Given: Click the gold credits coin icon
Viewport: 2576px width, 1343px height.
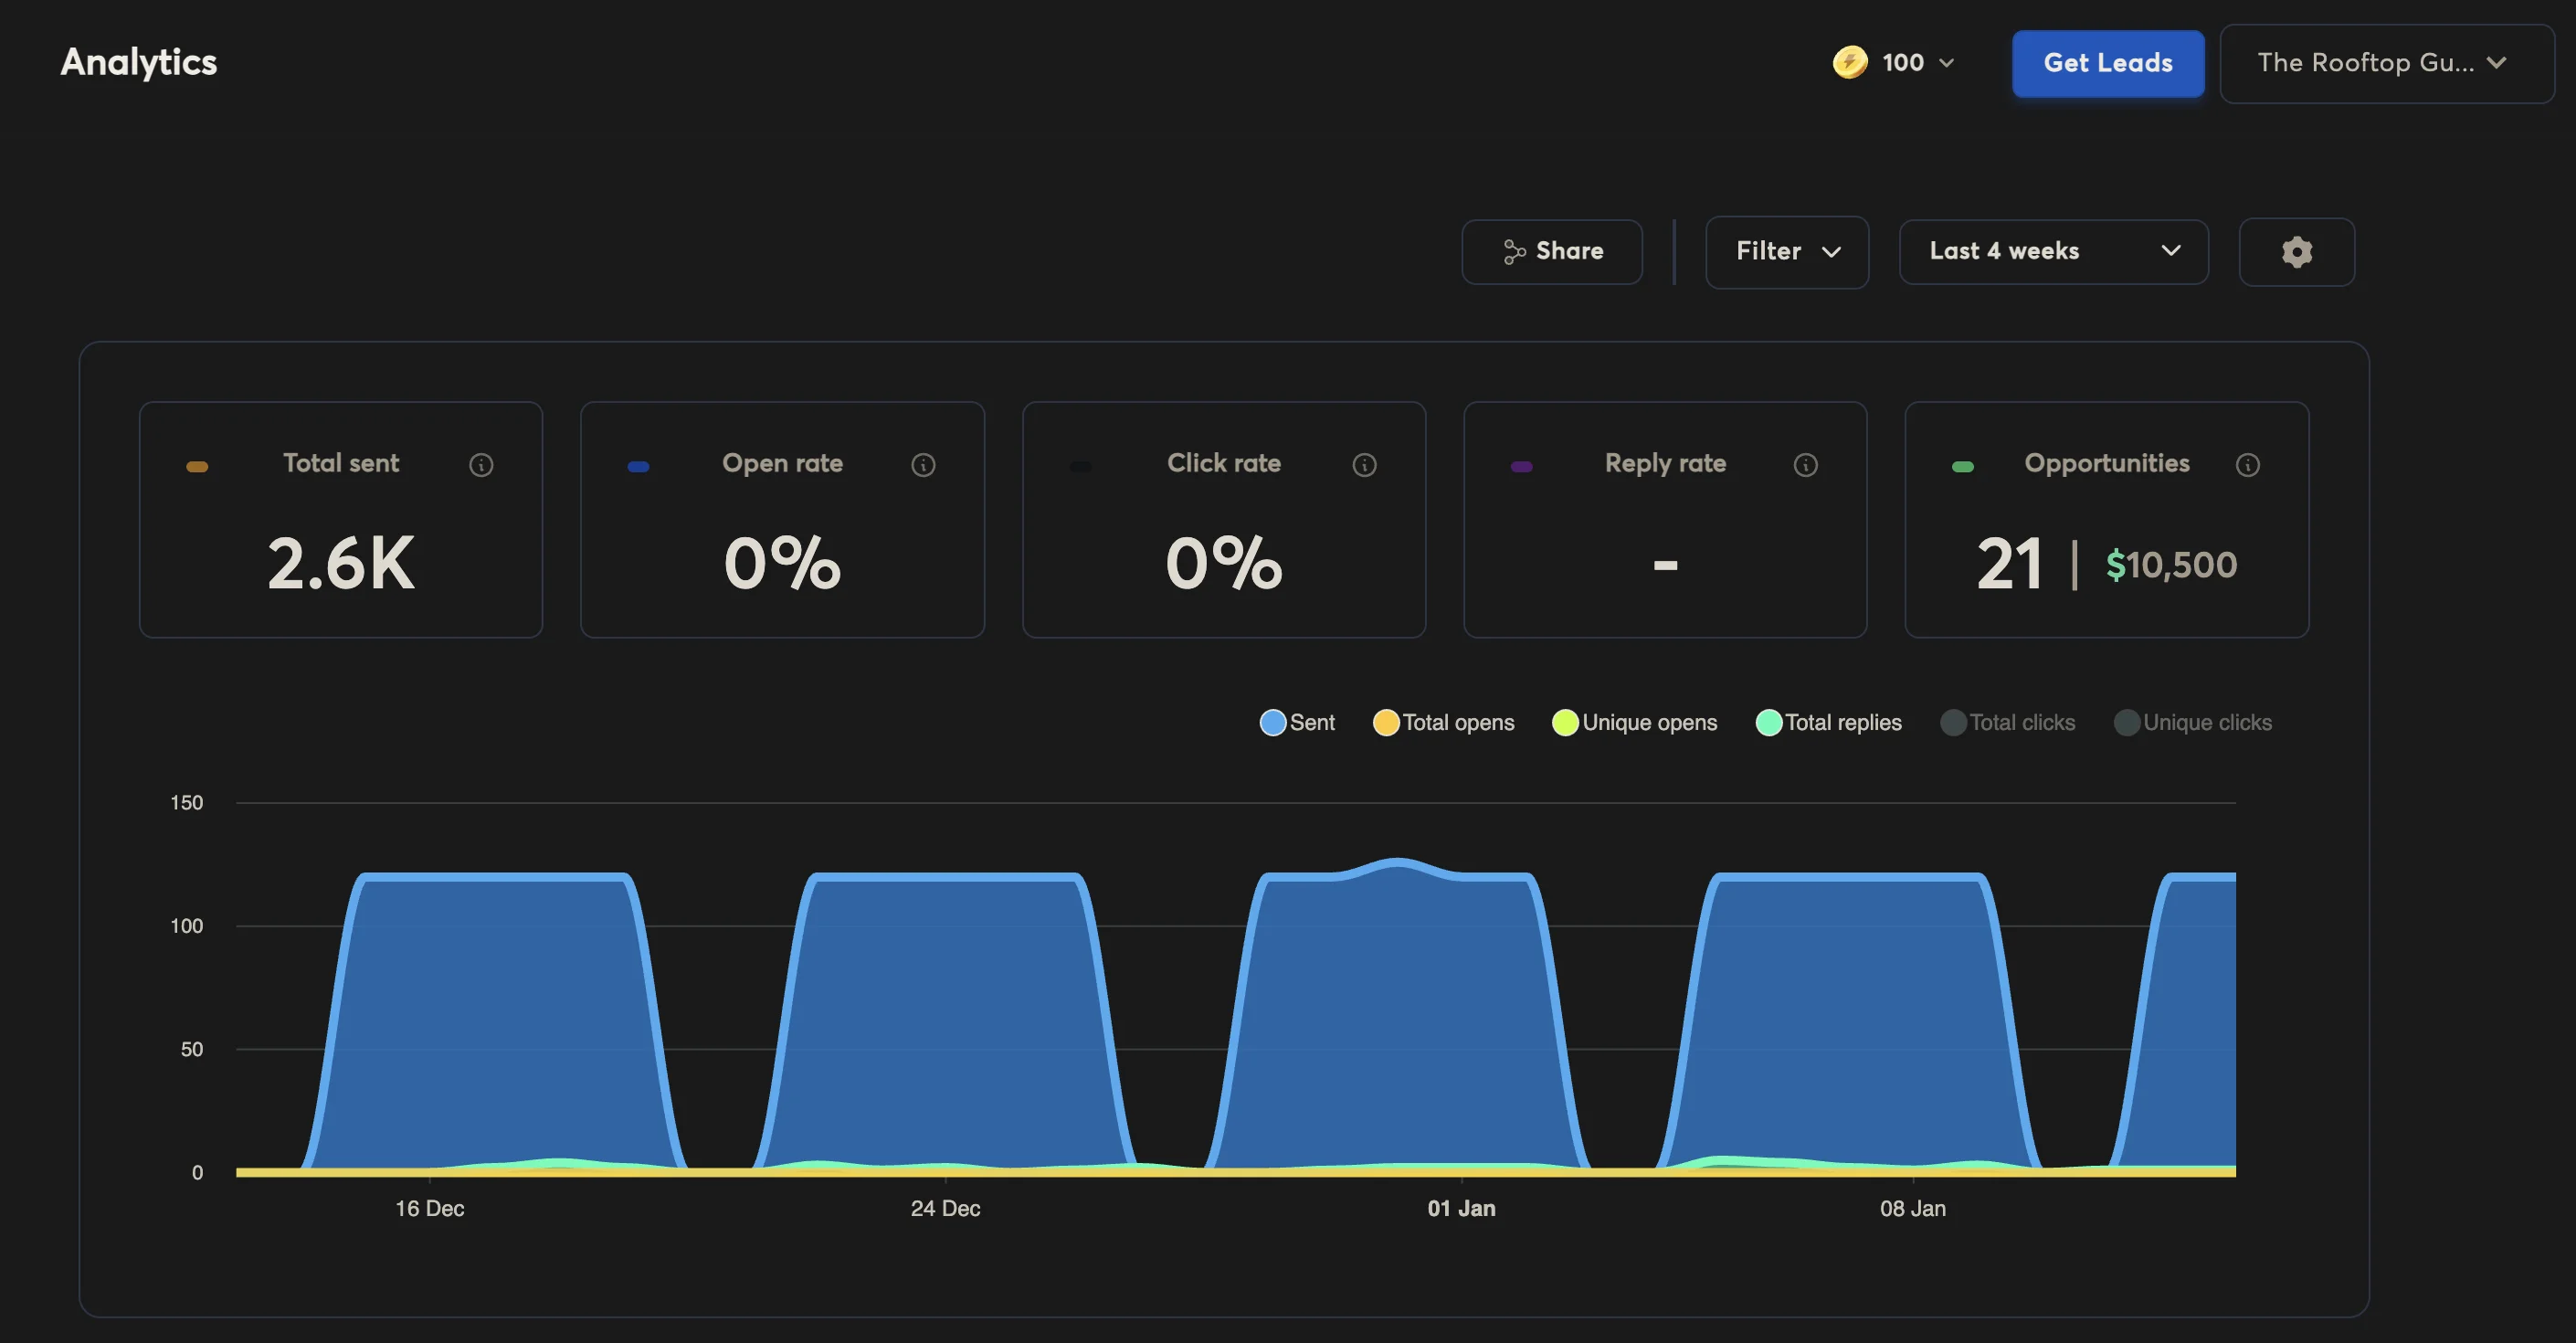Looking at the screenshot, I should (1849, 62).
